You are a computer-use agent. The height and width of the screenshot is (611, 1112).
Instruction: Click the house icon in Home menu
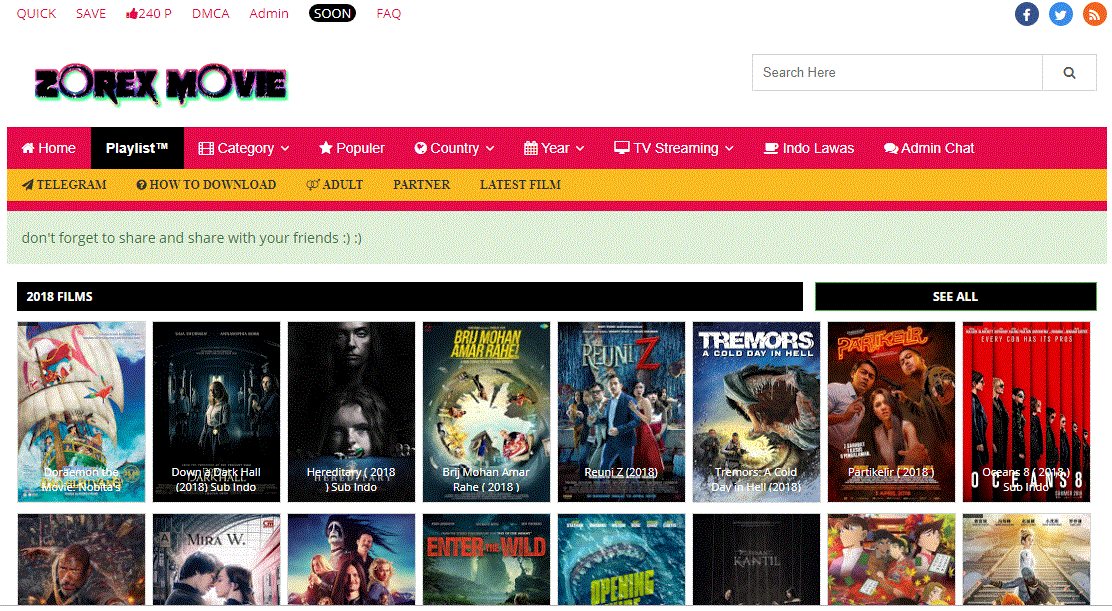[x=28, y=148]
